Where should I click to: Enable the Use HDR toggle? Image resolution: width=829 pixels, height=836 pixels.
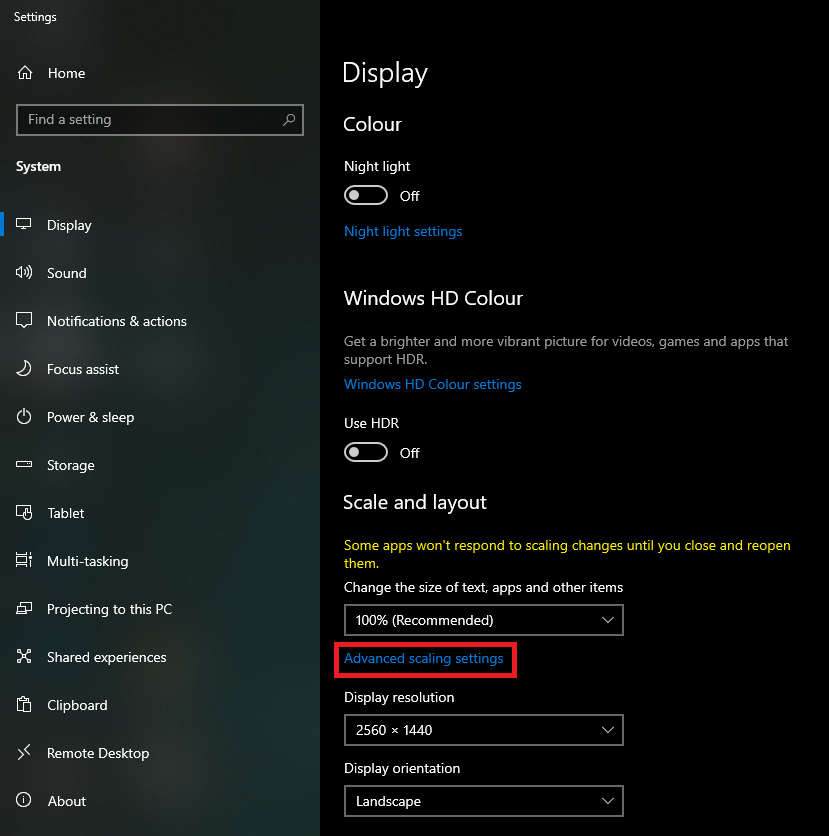pyautogui.click(x=366, y=452)
